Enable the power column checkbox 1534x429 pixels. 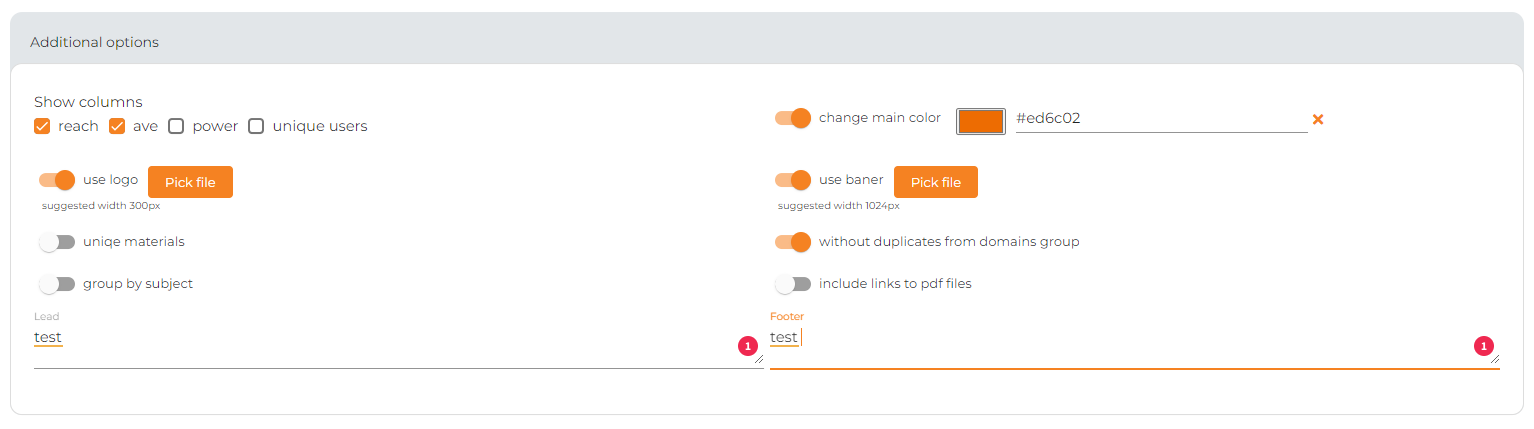176,126
